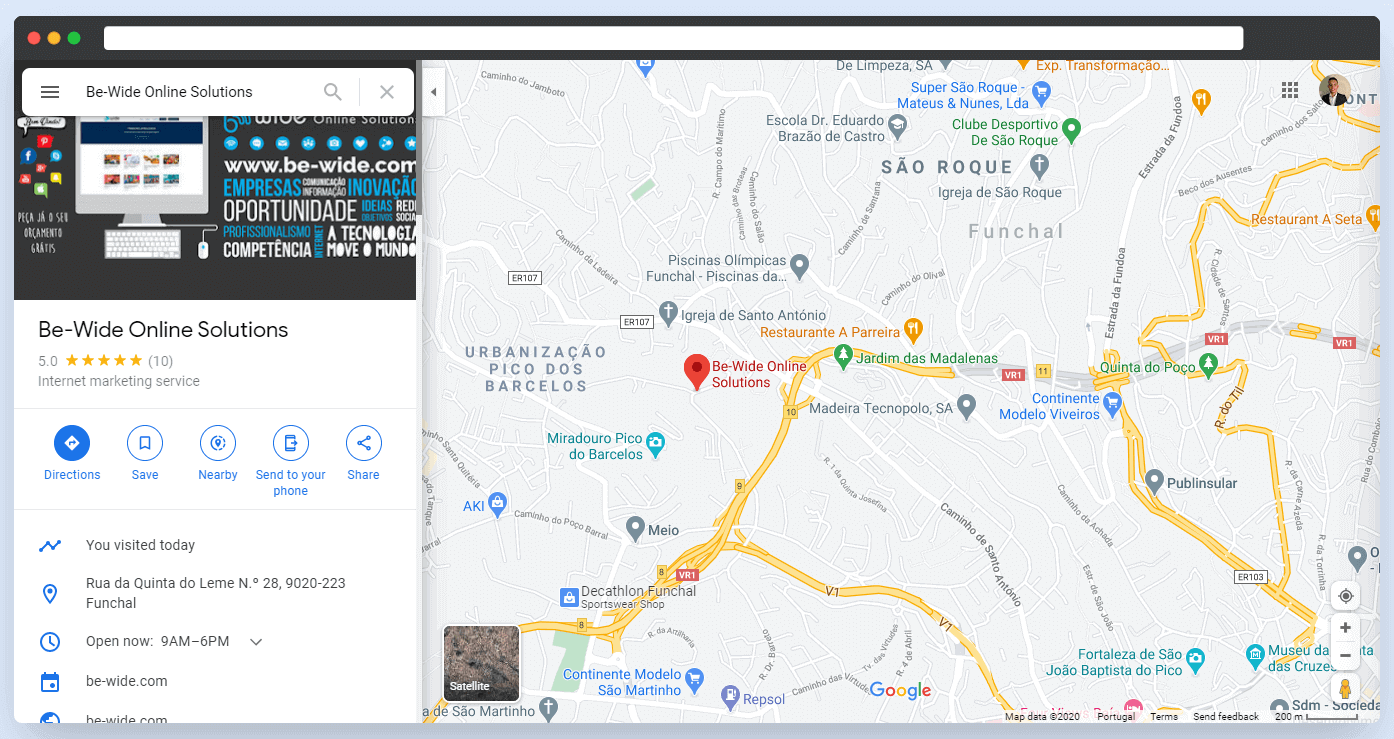This screenshot has width=1394, height=739.
Task: Click the Be-Wide Online Solutions search field
Action: click(x=195, y=92)
